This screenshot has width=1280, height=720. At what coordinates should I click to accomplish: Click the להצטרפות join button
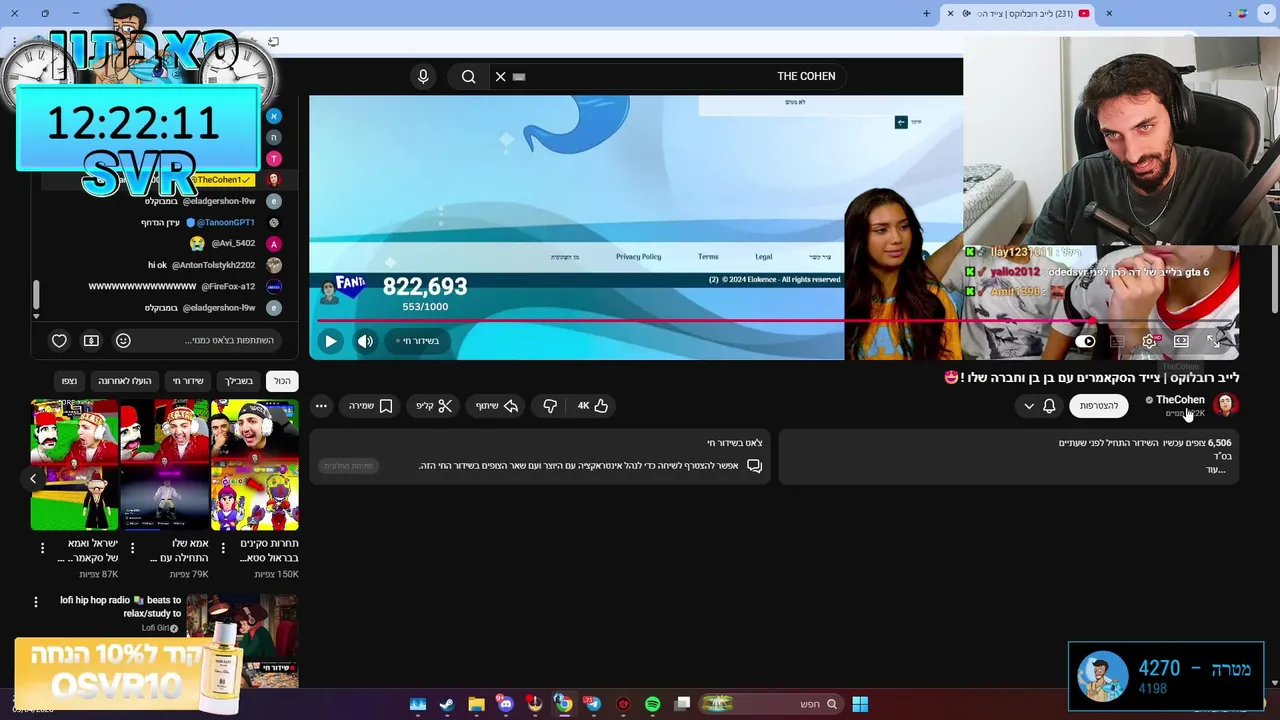tap(1099, 405)
